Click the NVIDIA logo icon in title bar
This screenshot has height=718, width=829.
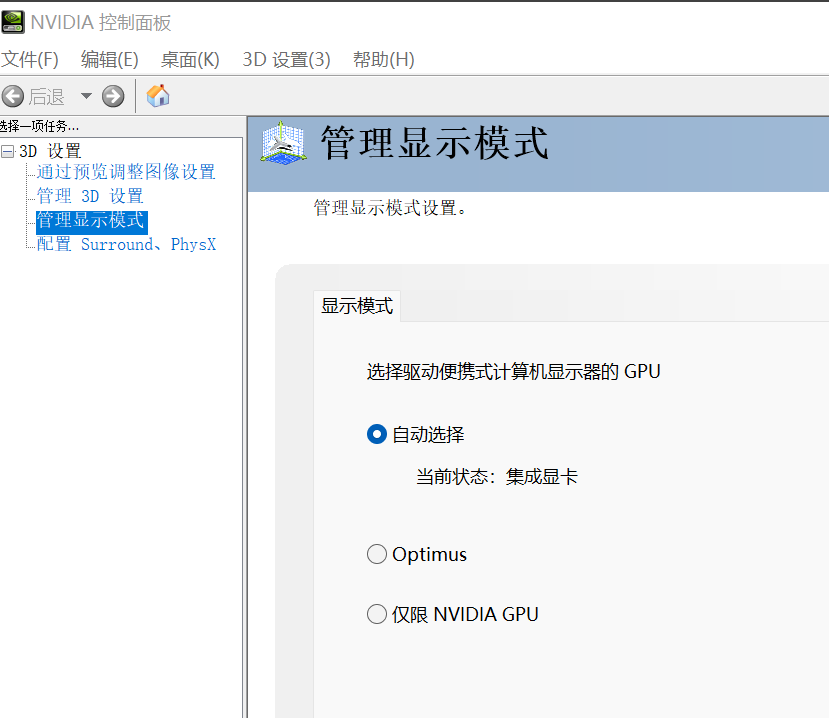click(x=12, y=22)
